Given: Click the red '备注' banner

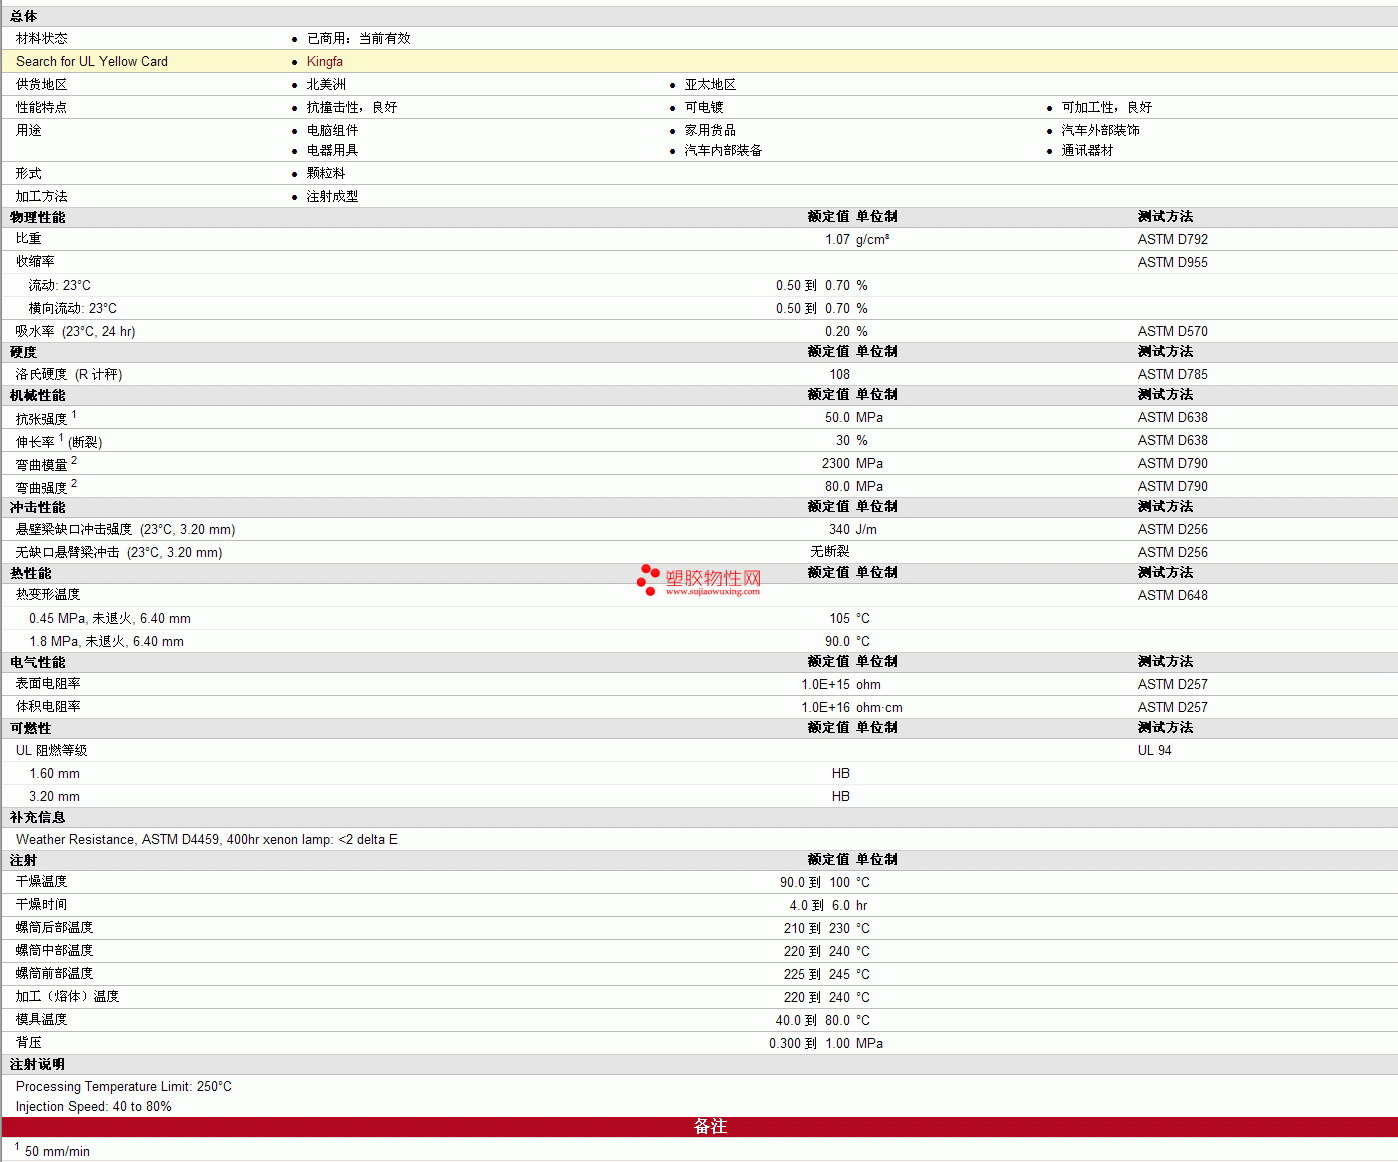Looking at the screenshot, I should tap(699, 1127).
